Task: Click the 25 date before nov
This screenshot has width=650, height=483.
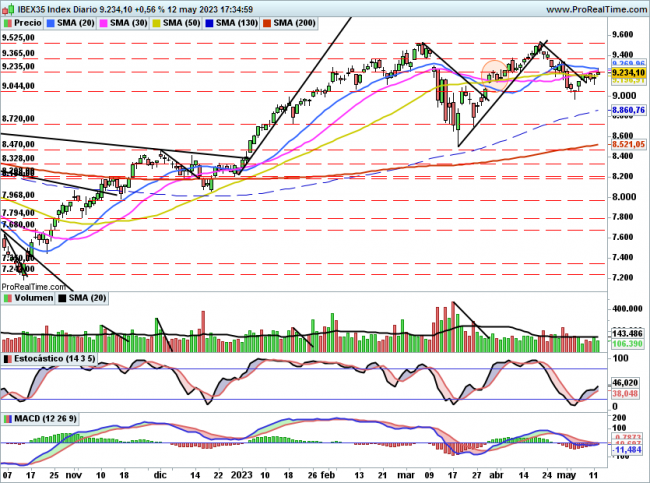Action: coord(53,475)
